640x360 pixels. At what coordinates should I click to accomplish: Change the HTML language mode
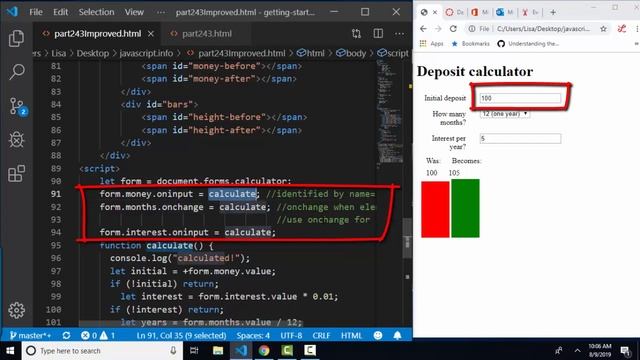[x=351, y=336]
